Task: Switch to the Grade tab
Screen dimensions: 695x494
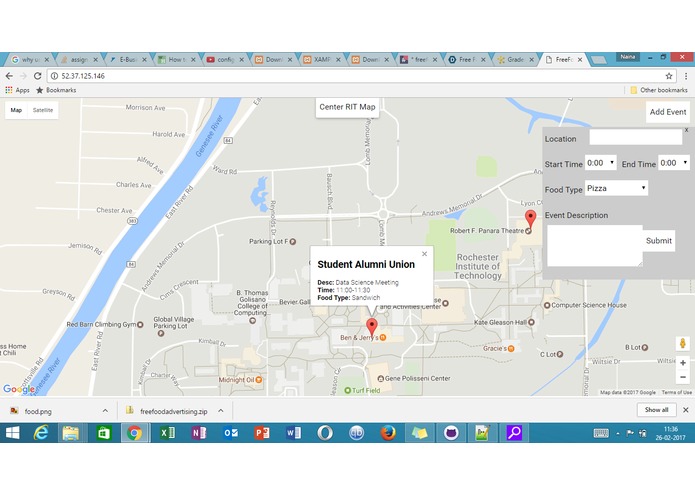Action: pyautogui.click(x=515, y=59)
